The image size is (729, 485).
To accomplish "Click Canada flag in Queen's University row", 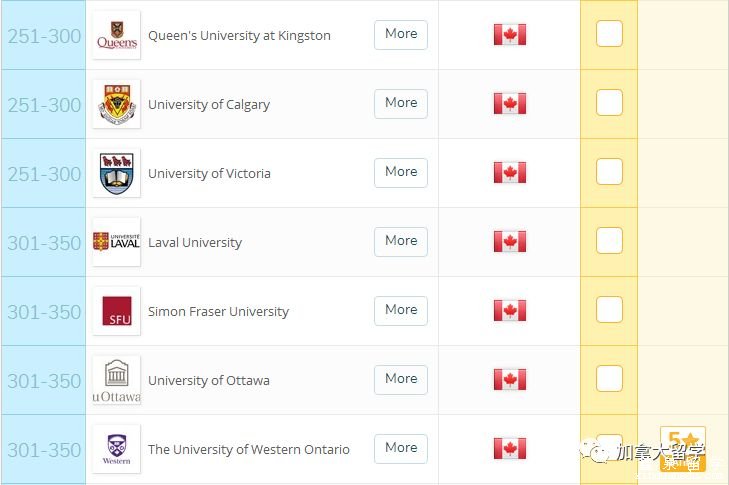I will (510, 35).
